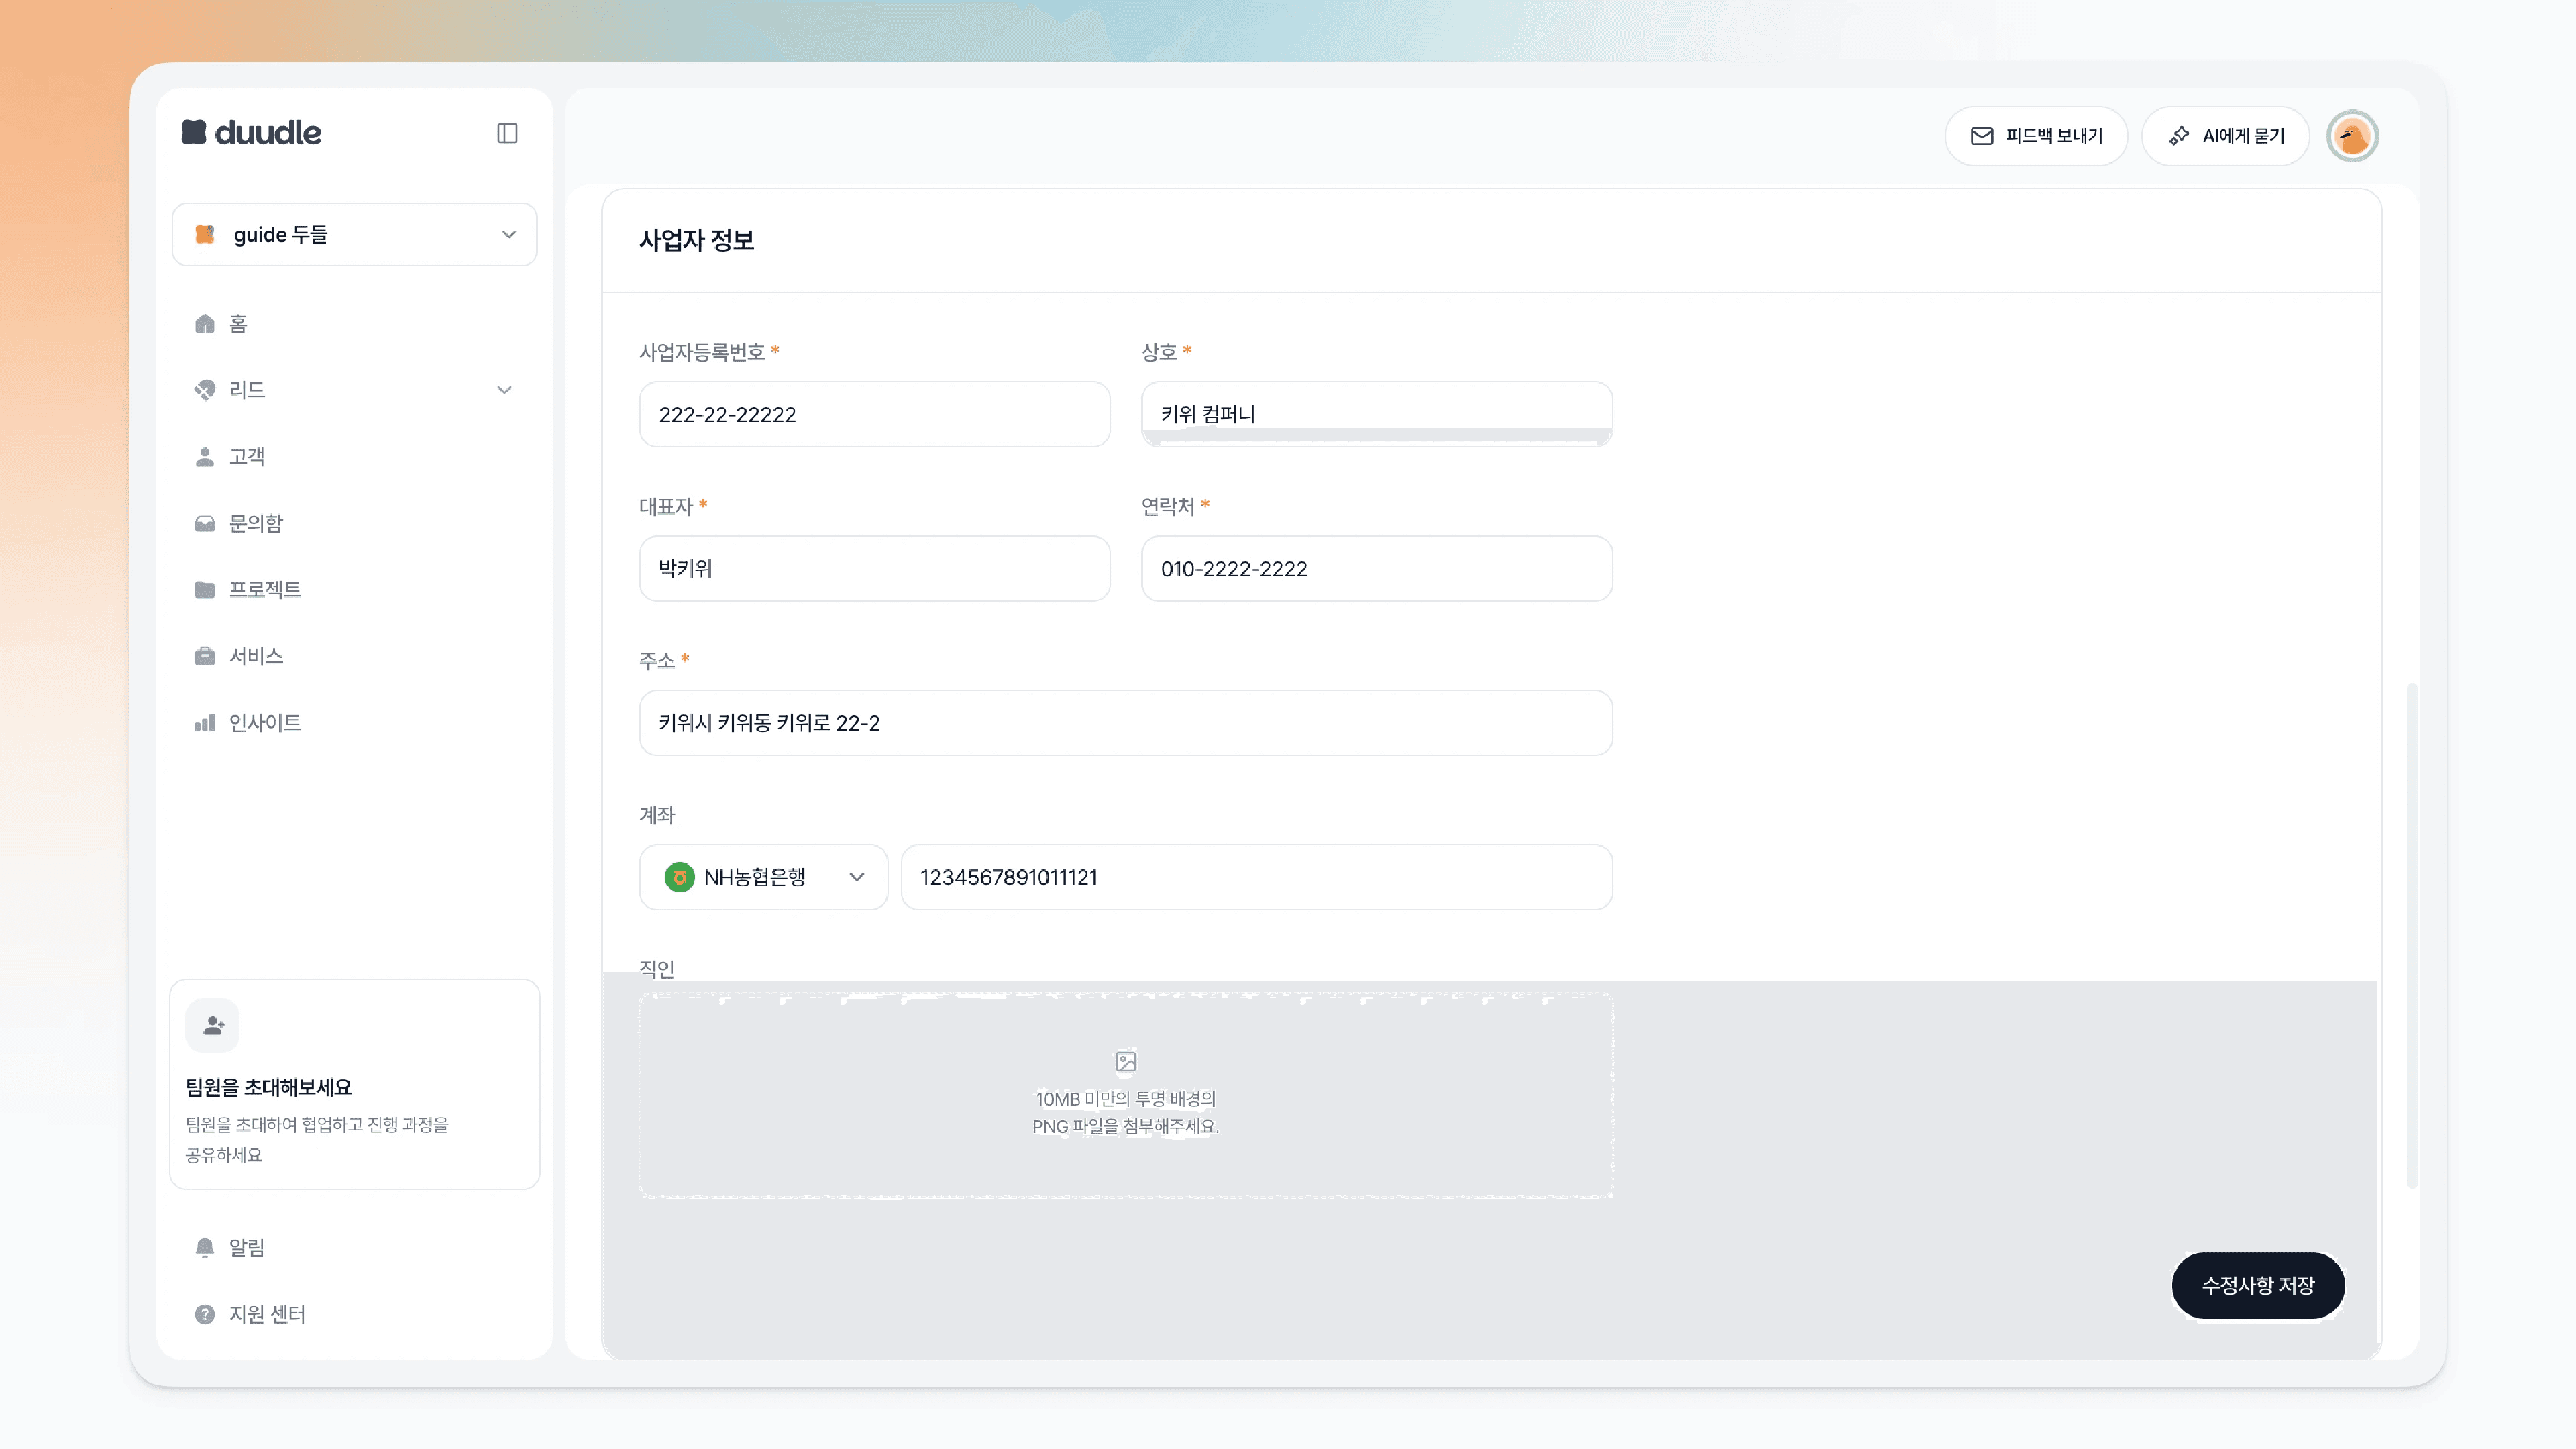Screen dimensions: 2576x1449
Task: Expand the 리드 submenu chevron
Action: pyautogui.click(x=504, y=390)
